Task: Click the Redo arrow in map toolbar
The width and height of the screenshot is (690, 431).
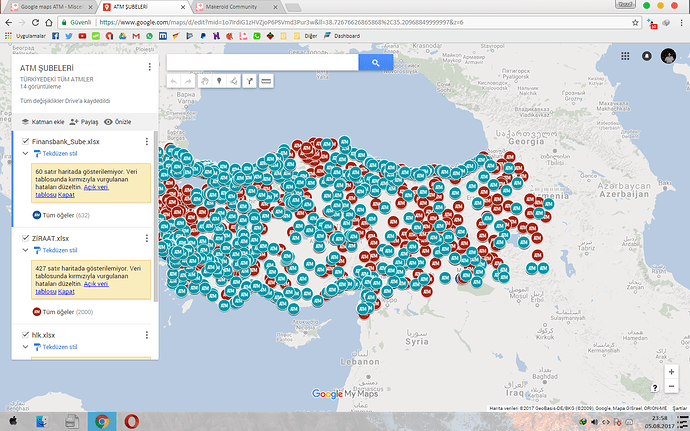Action: pos(188,81)
